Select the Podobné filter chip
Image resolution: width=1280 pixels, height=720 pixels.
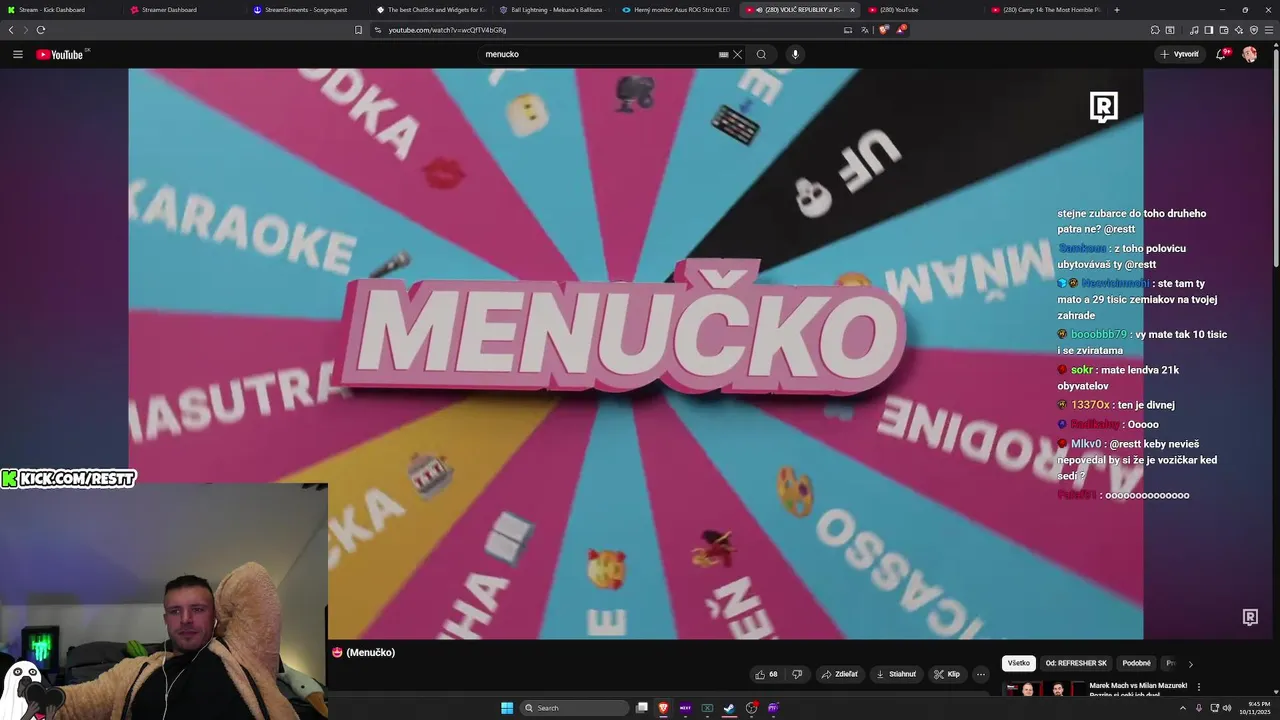[1136, 663]
